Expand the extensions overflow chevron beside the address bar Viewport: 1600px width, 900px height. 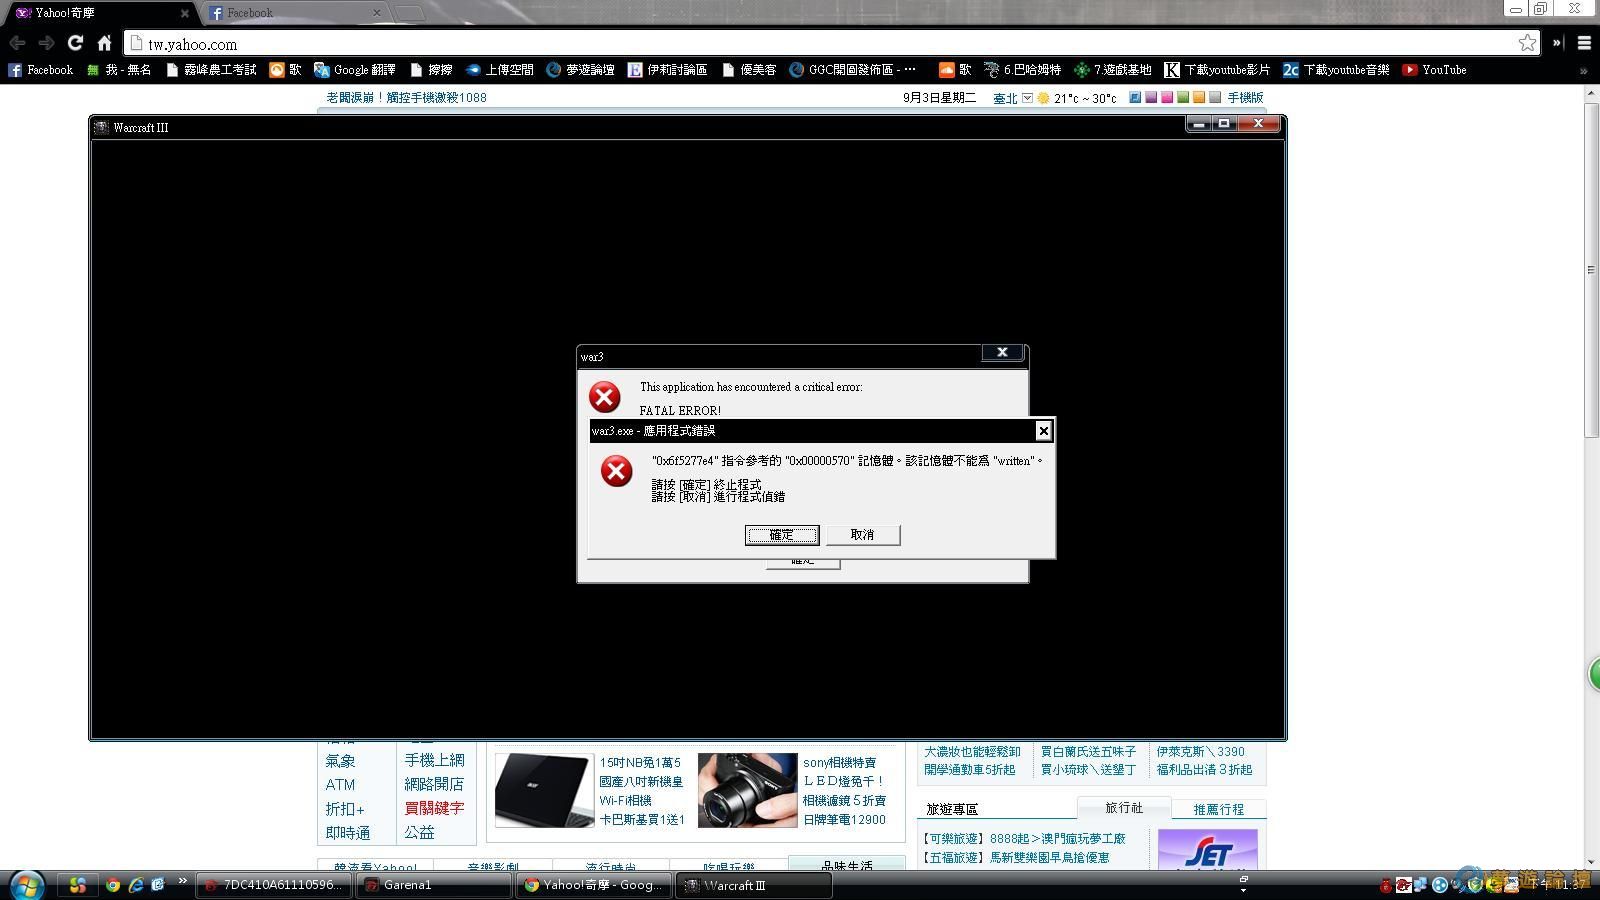[x=1557, y=43]
